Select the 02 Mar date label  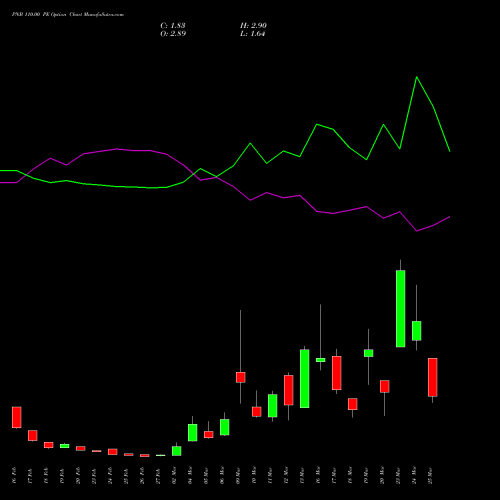[x=174, y=475]
